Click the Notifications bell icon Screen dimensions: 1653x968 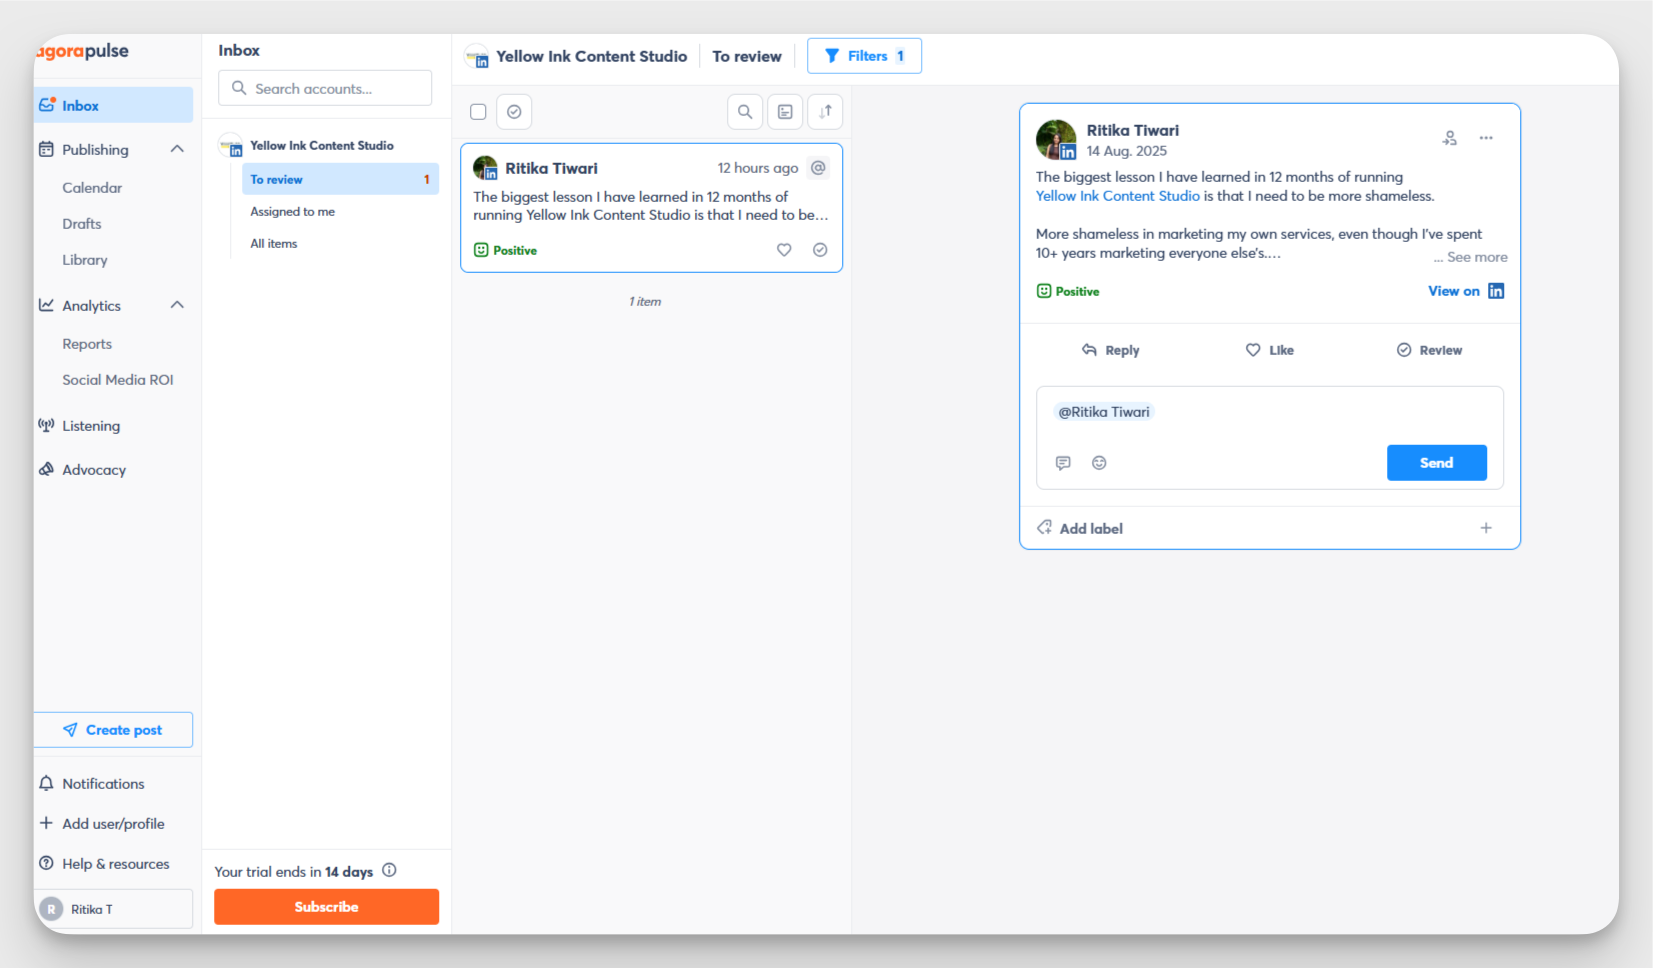pyautogui.click(x=46, y=783)
